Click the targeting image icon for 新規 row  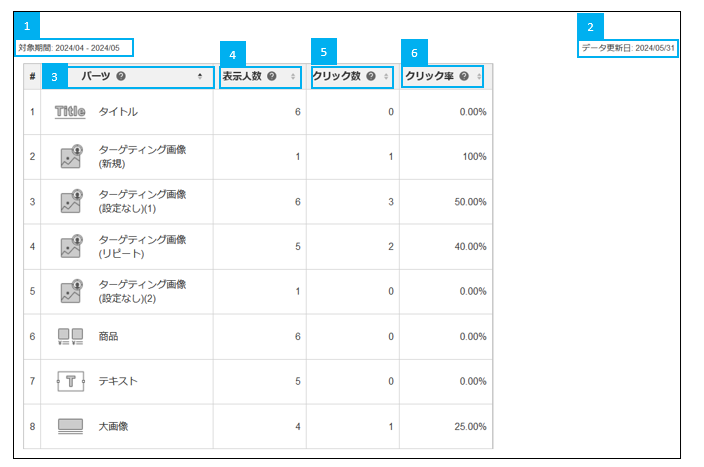pyautogui.click(x=72, y=156)
